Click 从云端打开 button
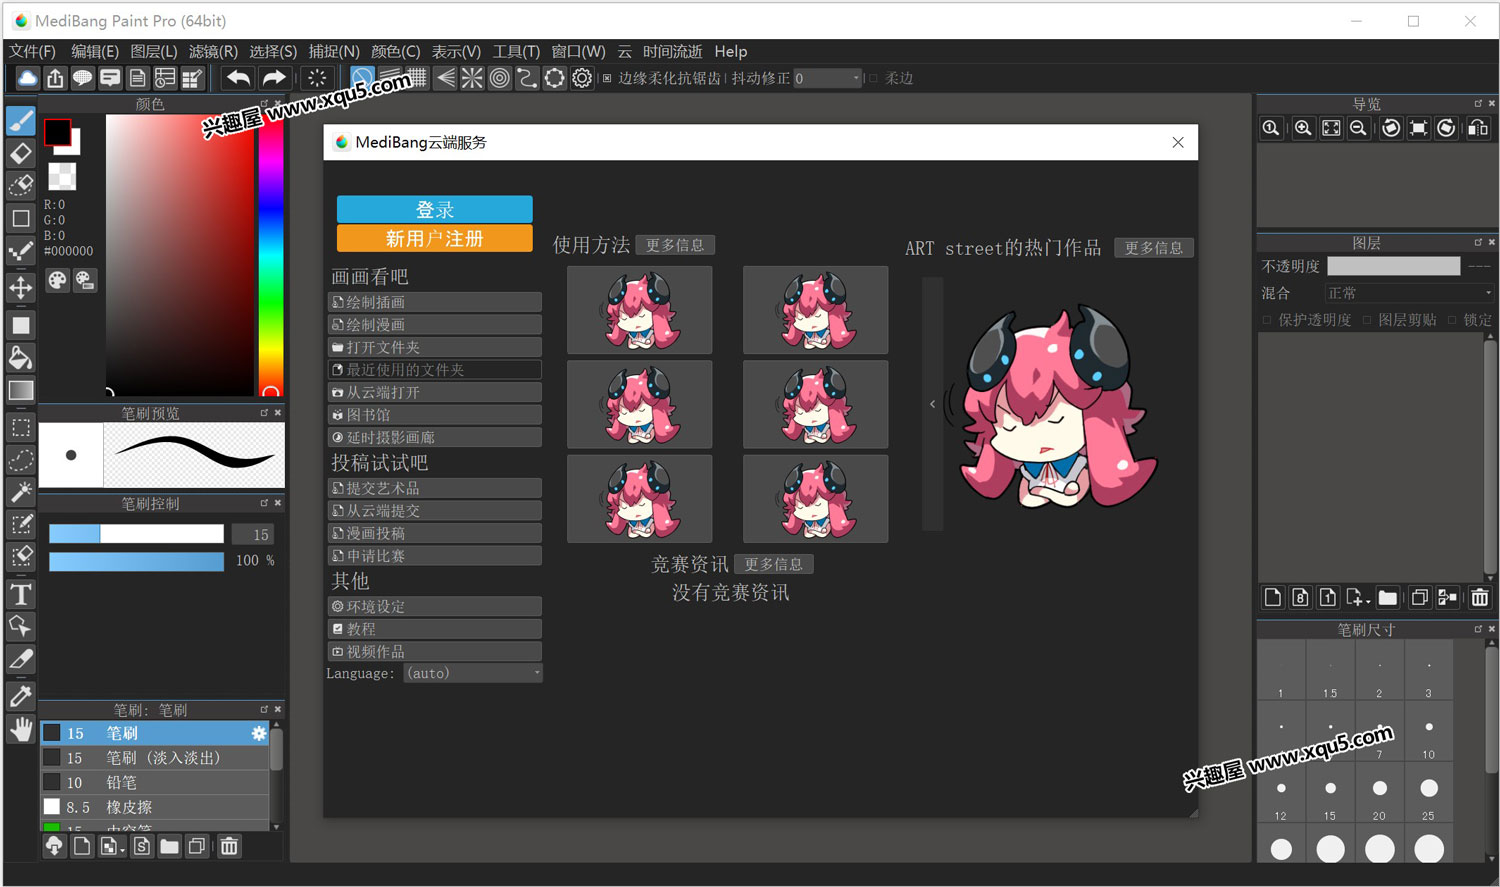Screen dimensions: 1500x887 coord(435,392)
